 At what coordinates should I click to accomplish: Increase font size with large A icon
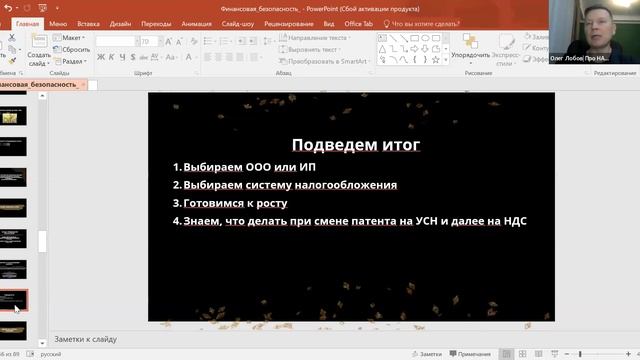(168, 42)
